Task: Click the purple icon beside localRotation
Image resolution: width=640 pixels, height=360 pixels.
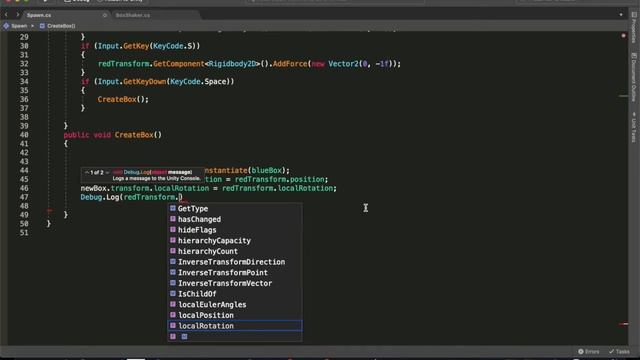Action: coord(173,325)
